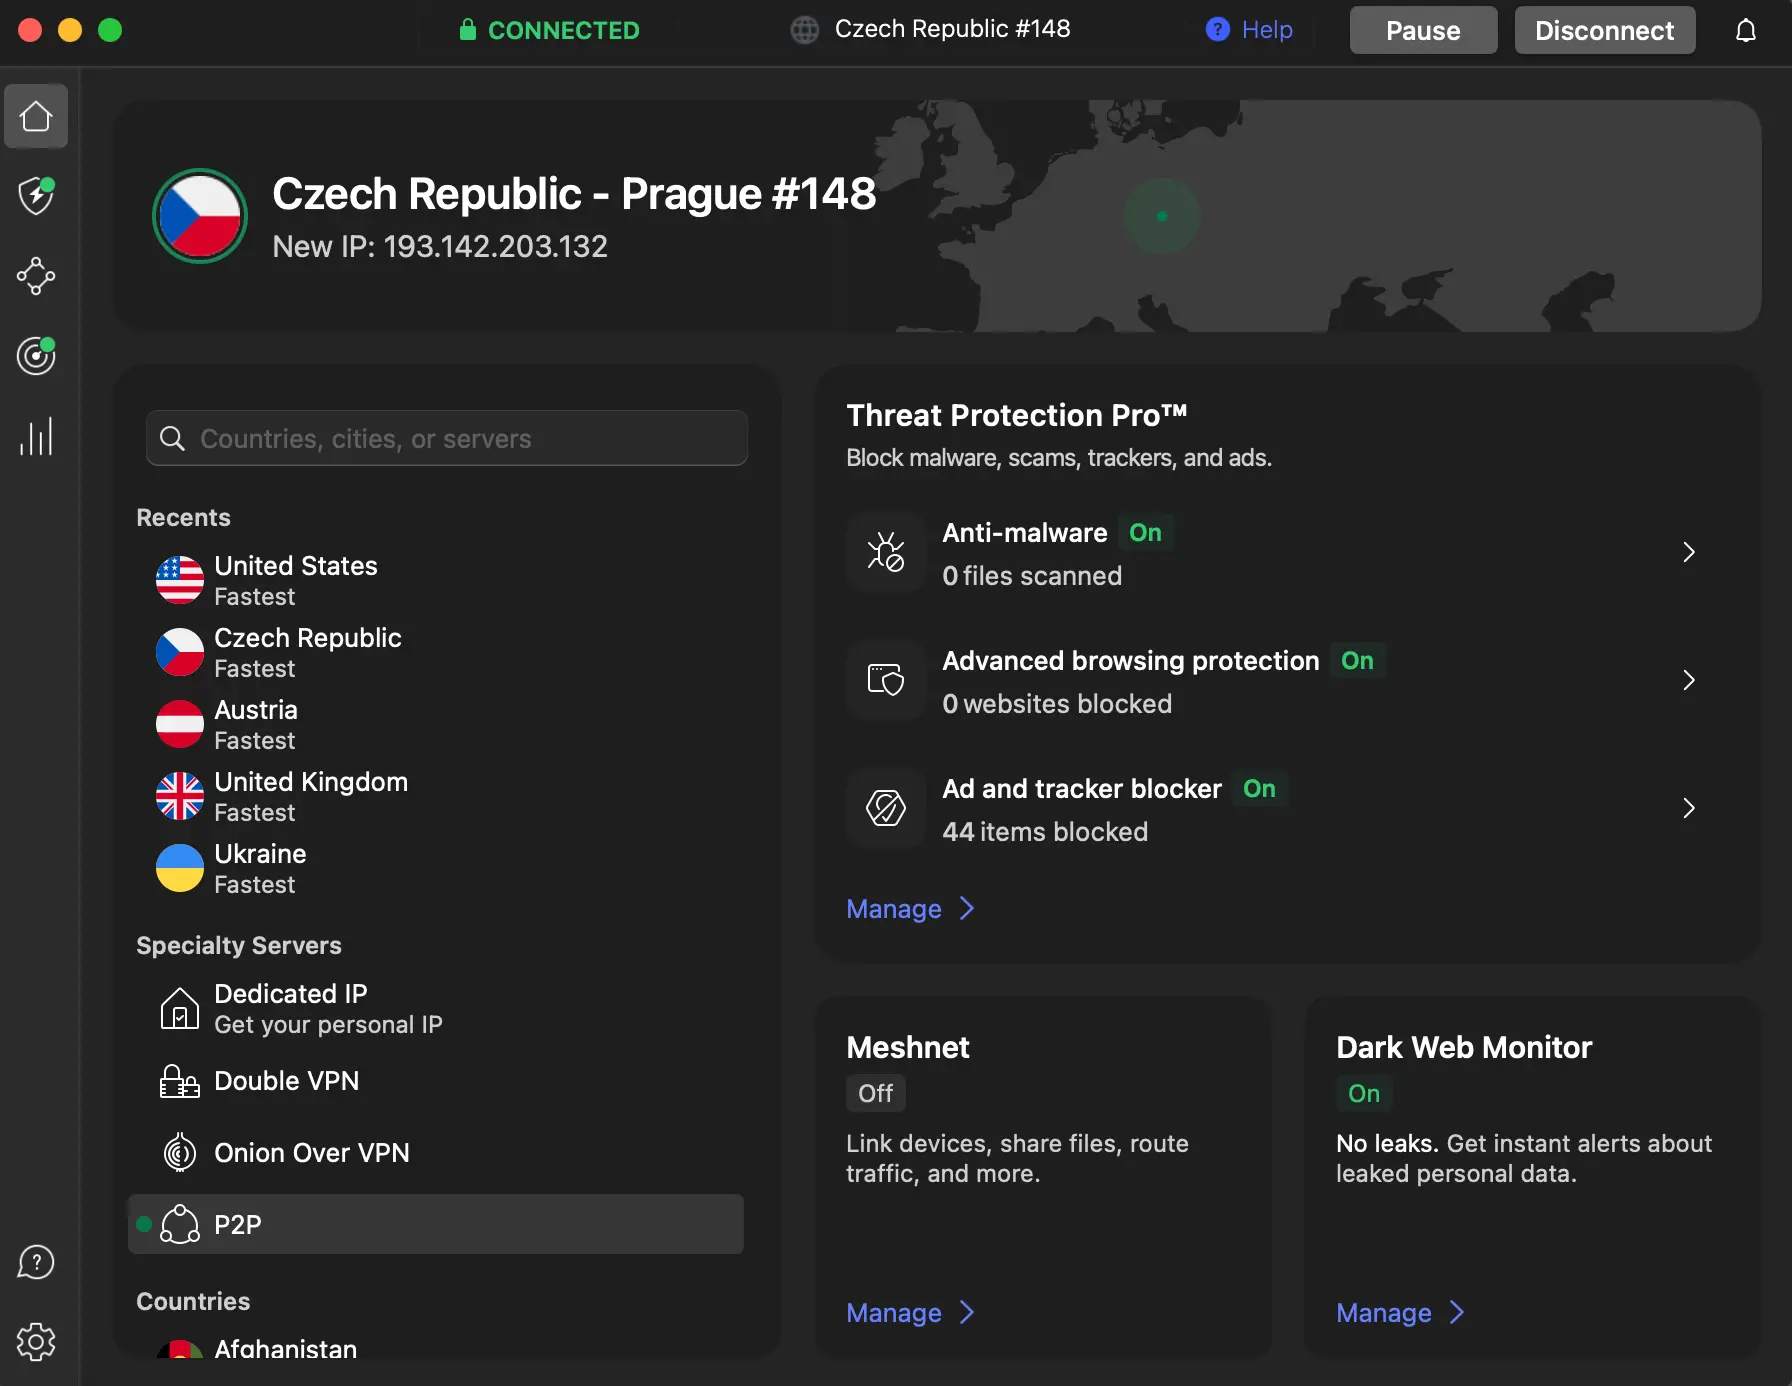This screenshot has height=1386, width=1792.
Task: View the connection statistics icon
Action: pyautogui.click(x=36, y=436)
